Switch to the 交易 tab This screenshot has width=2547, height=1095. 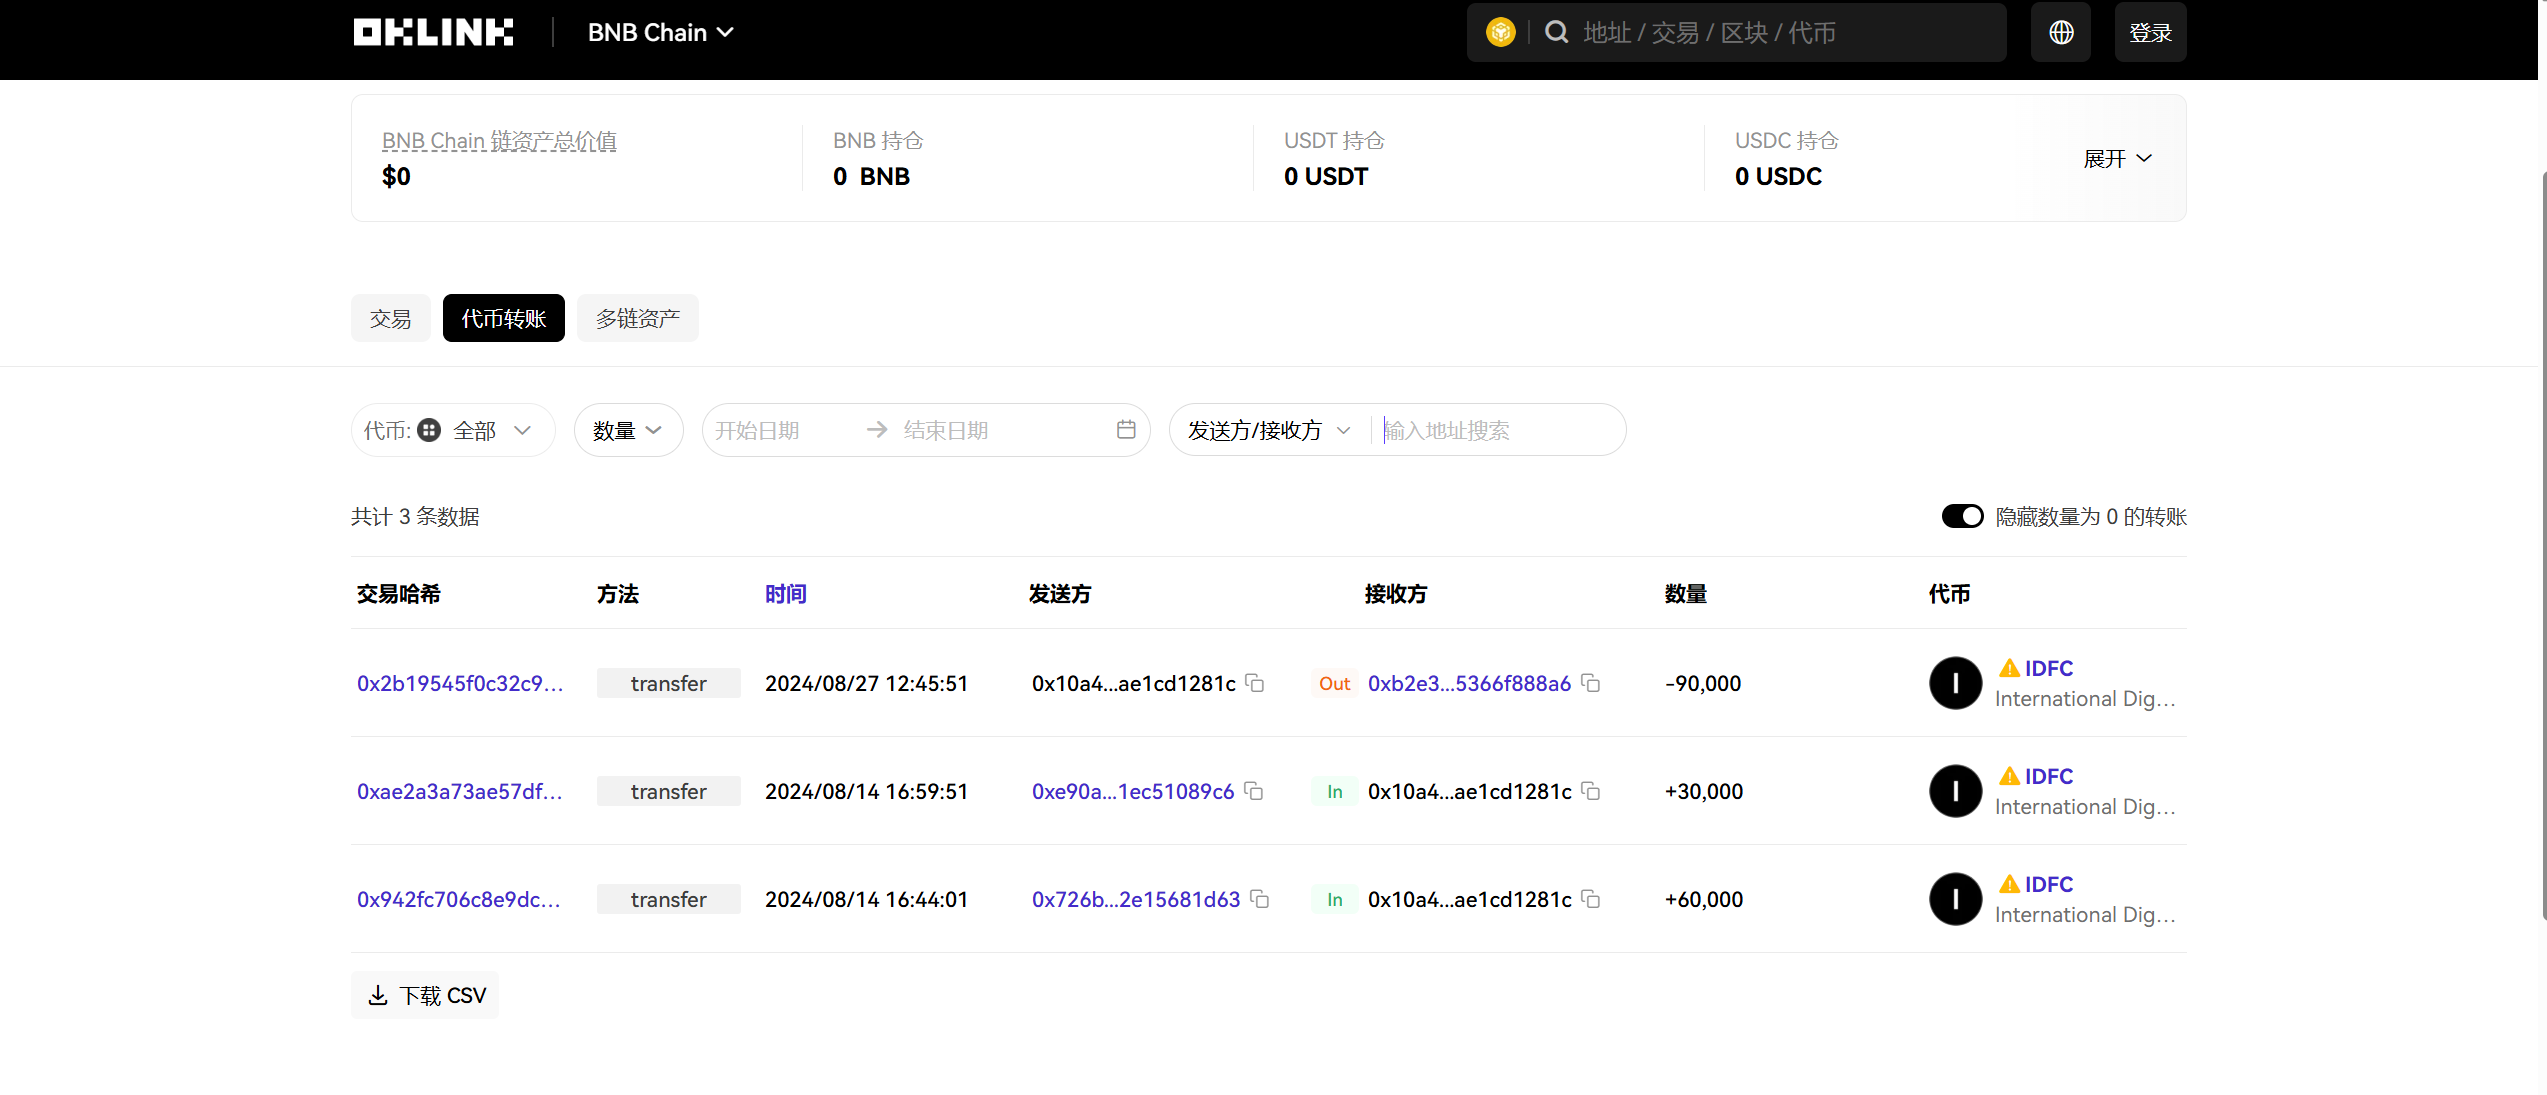pos(390,319)
